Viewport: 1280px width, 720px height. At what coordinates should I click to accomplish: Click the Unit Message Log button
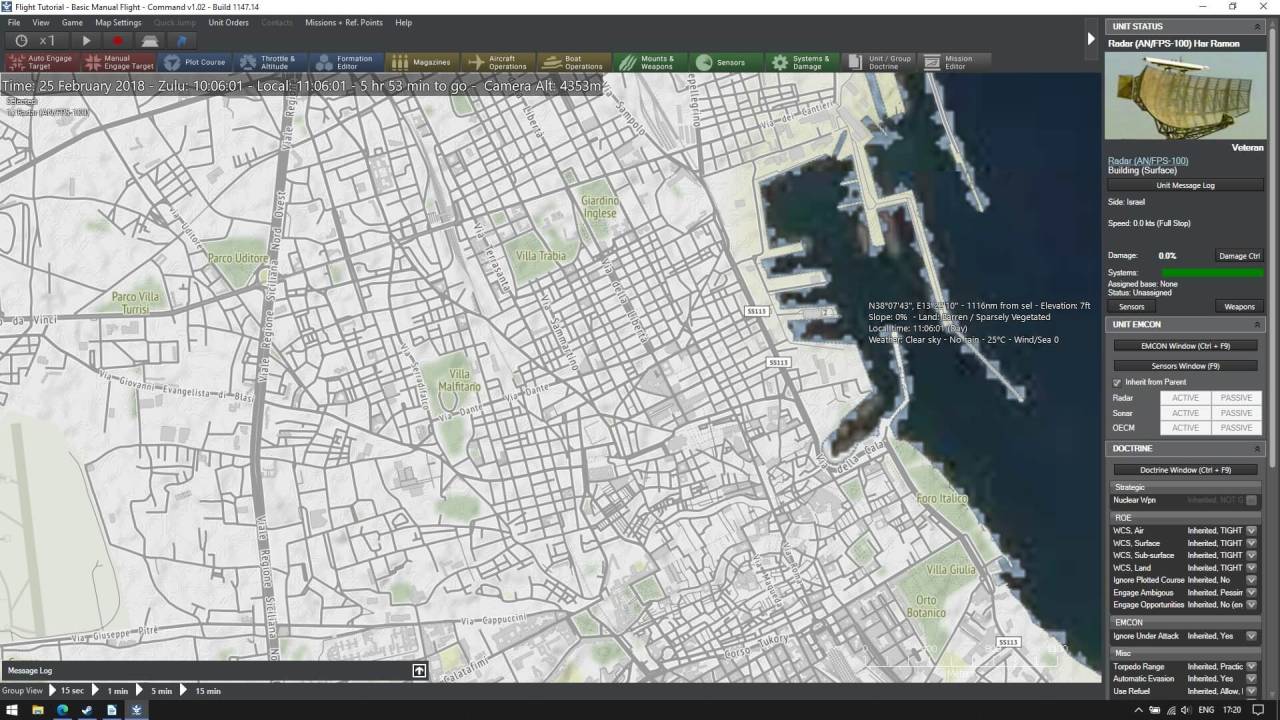pyautogui.click(x=1185, y=185)
